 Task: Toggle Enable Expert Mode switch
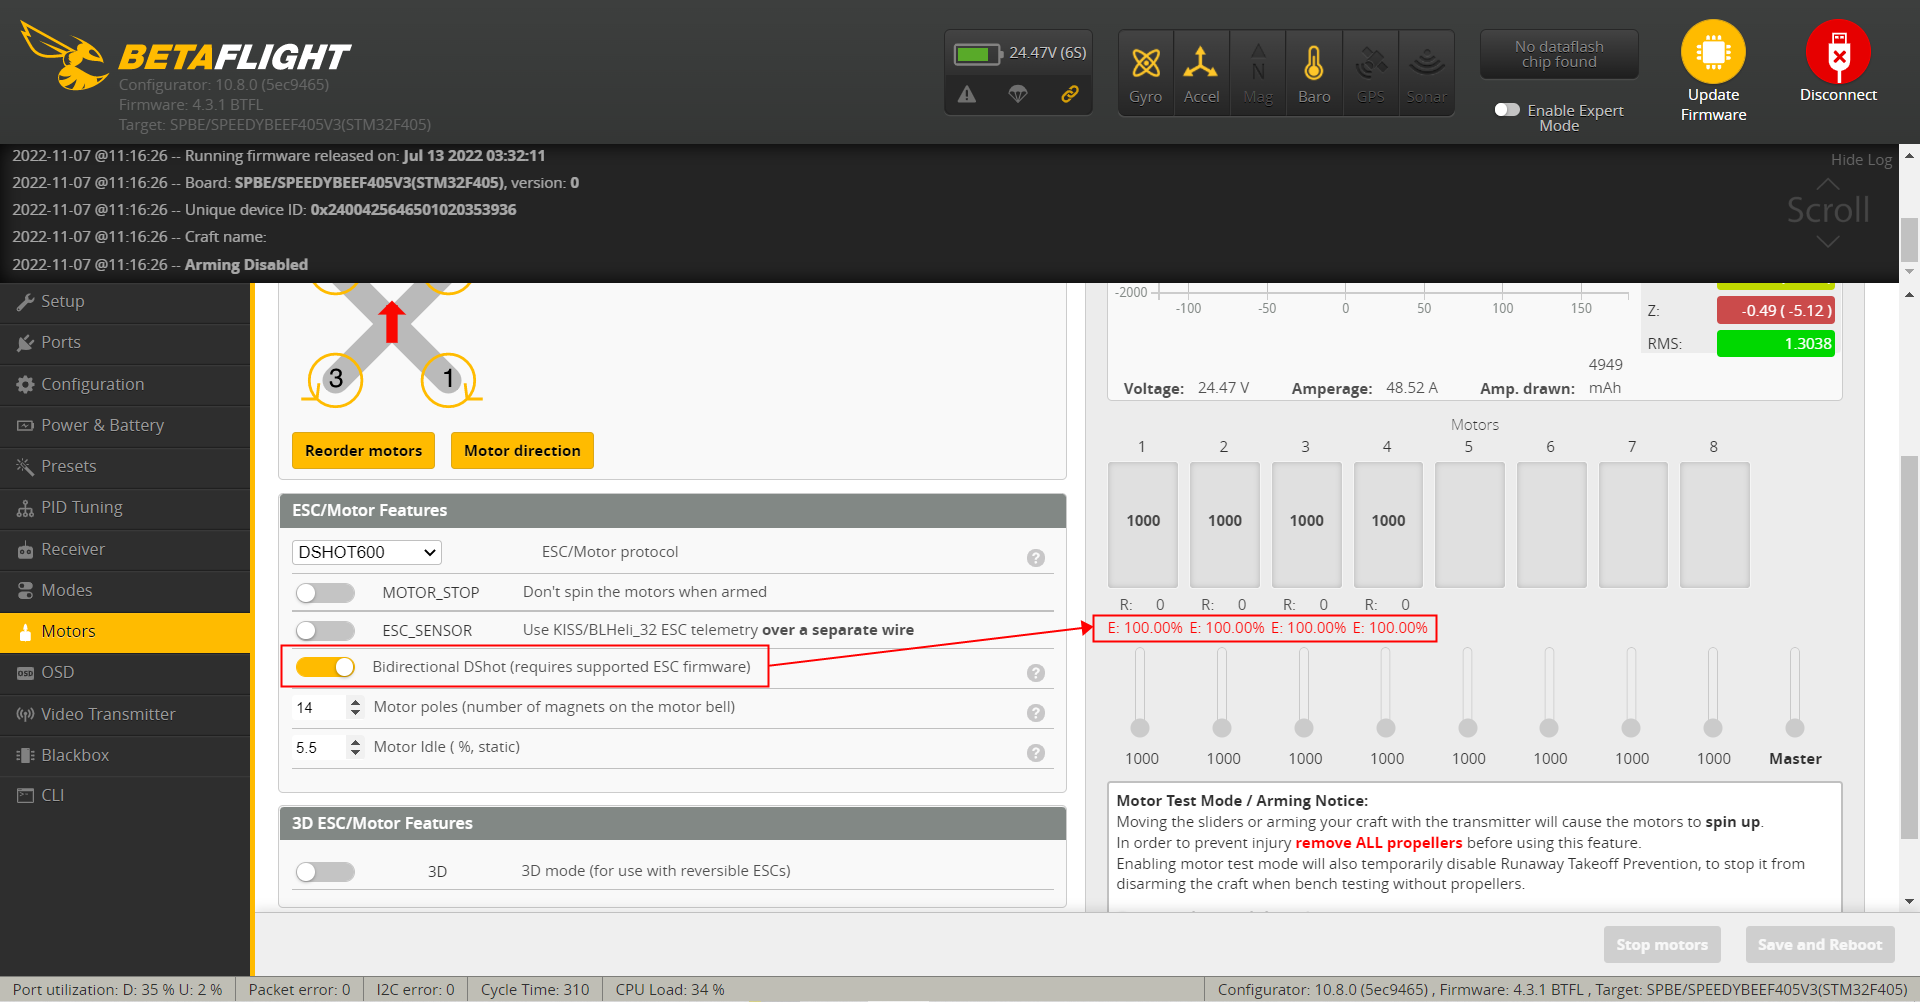(x=1507, y=110)
